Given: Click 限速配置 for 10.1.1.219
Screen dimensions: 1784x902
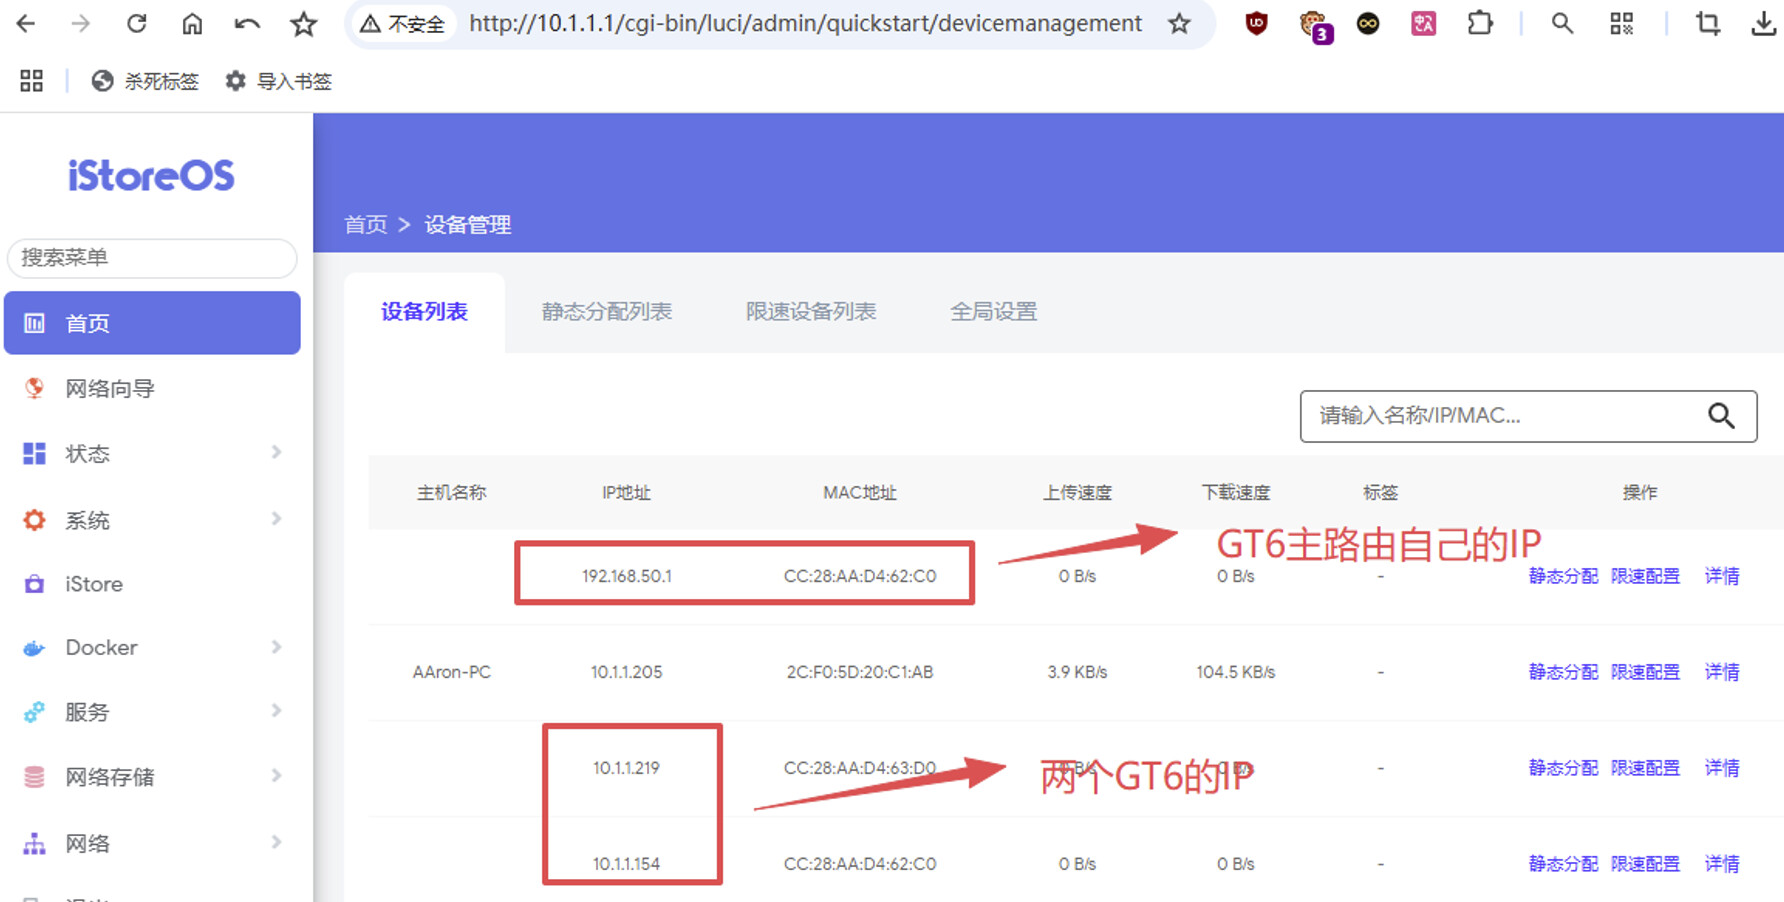Looking at the screenshot, I should 1645,768.
